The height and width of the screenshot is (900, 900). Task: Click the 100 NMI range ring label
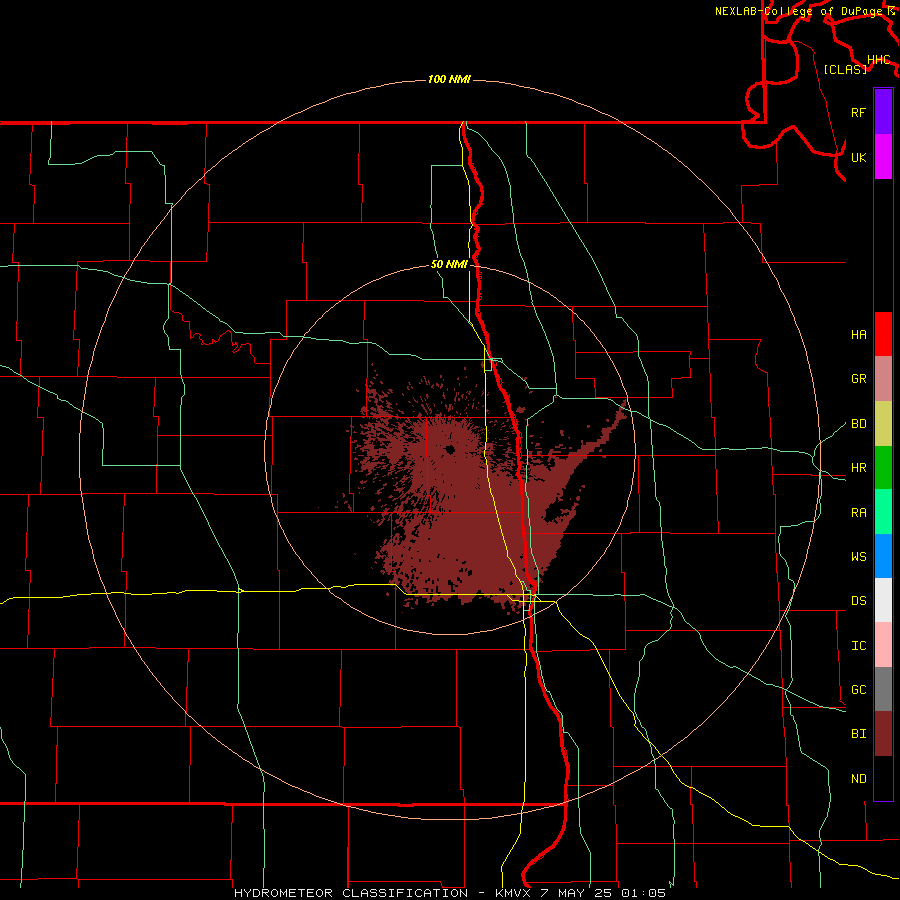pyautogui.click(x=449, y=79)
